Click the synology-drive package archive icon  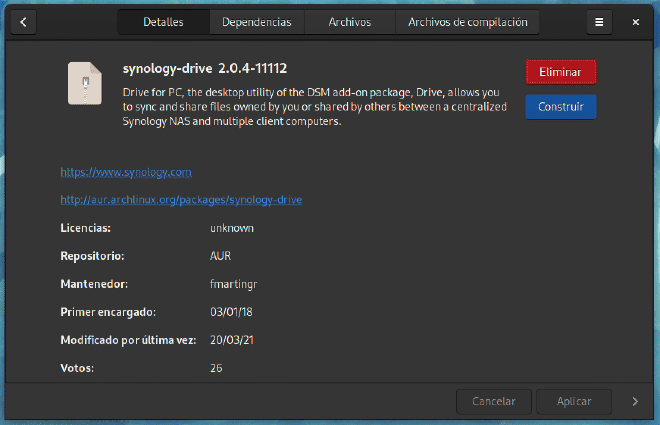85,83
